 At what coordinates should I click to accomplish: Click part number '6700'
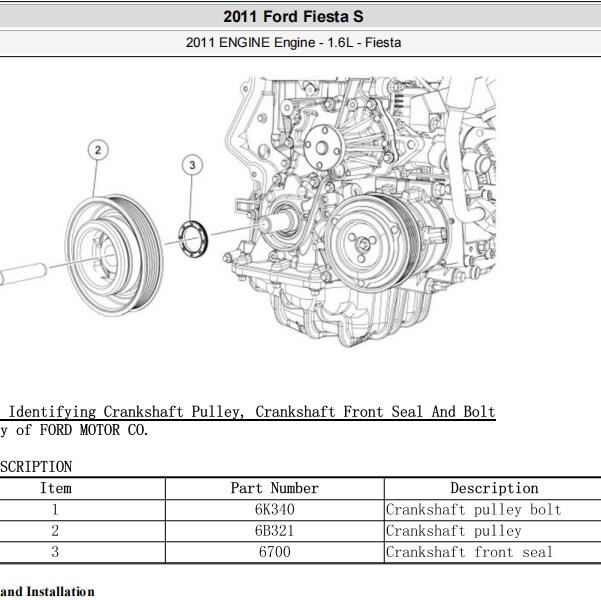[274, 552]
